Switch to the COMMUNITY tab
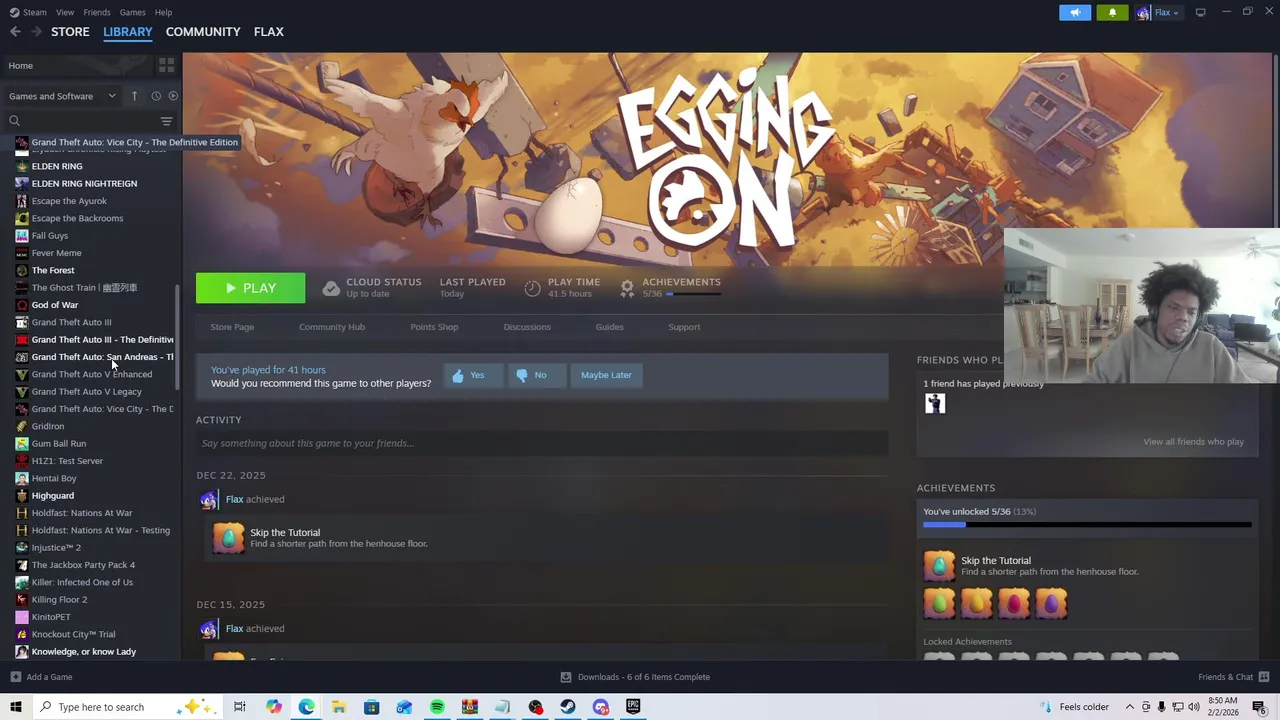1280x720 pixels. 203,32
